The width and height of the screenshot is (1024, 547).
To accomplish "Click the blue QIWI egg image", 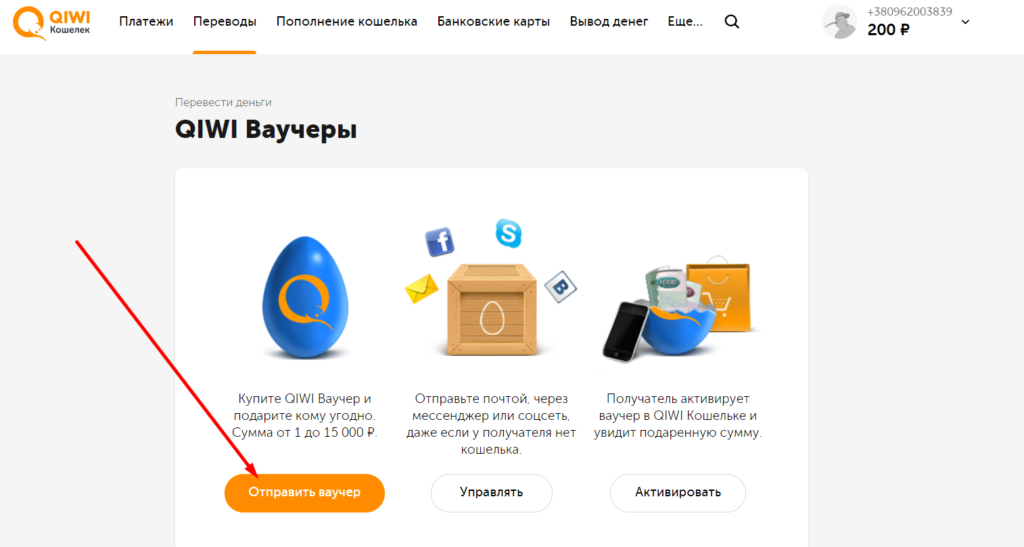I will click(305, 297).
